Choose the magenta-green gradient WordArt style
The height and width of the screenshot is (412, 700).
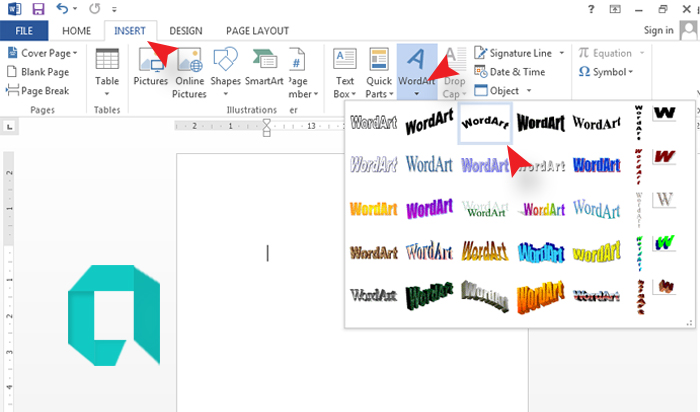coord(541,209)
